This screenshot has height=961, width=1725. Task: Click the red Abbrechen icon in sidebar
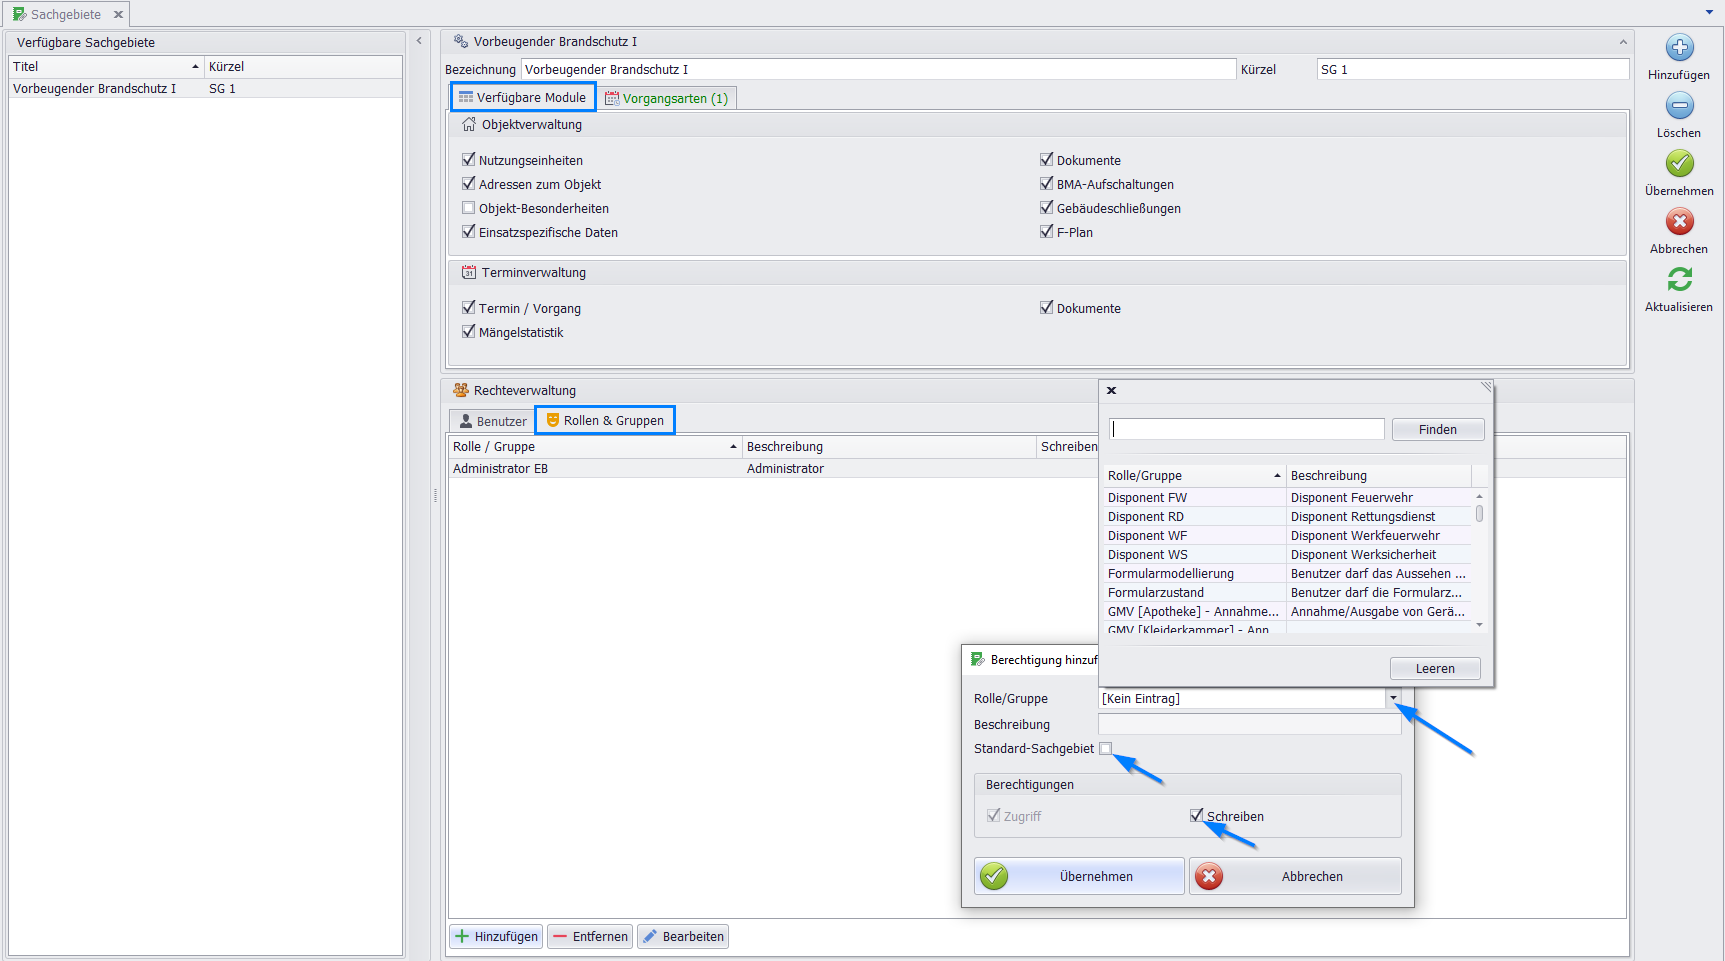pos(1679,222)
